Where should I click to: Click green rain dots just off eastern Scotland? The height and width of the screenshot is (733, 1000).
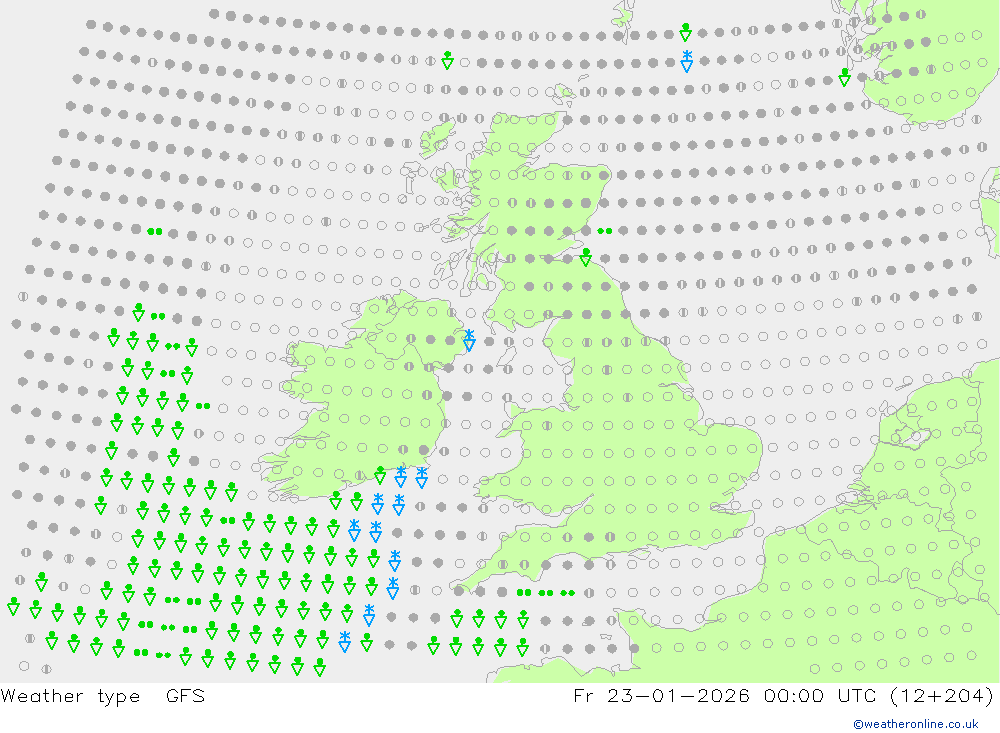coord(605,231)
